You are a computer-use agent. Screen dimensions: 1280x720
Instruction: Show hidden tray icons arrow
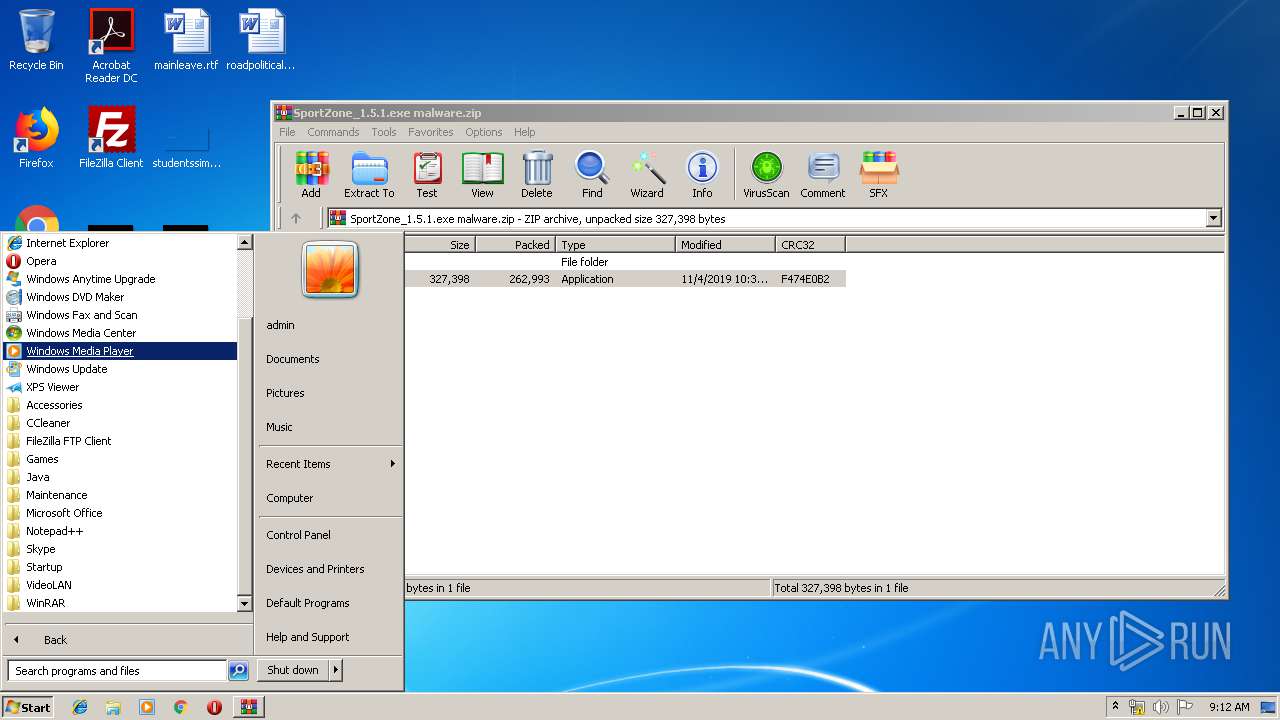click(x=1116, y=707)
